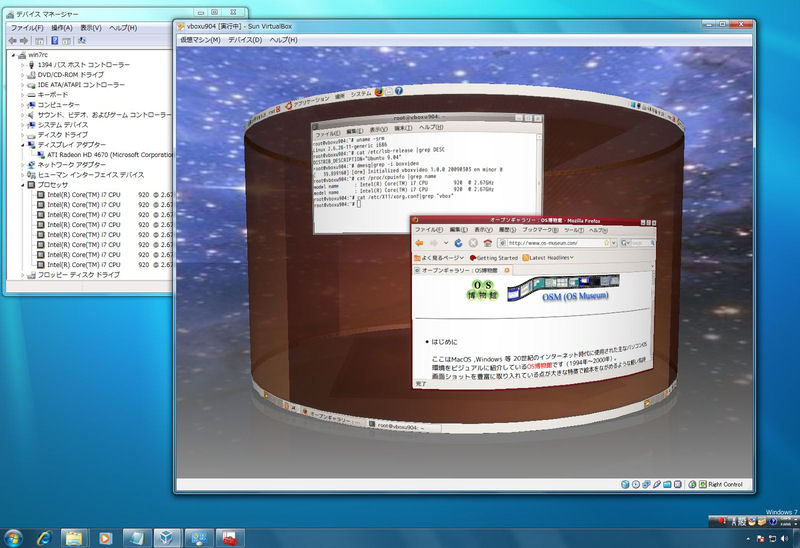Click Google search box in guest Firefox
The image size is (800, 548).
[x=638, y=243]
